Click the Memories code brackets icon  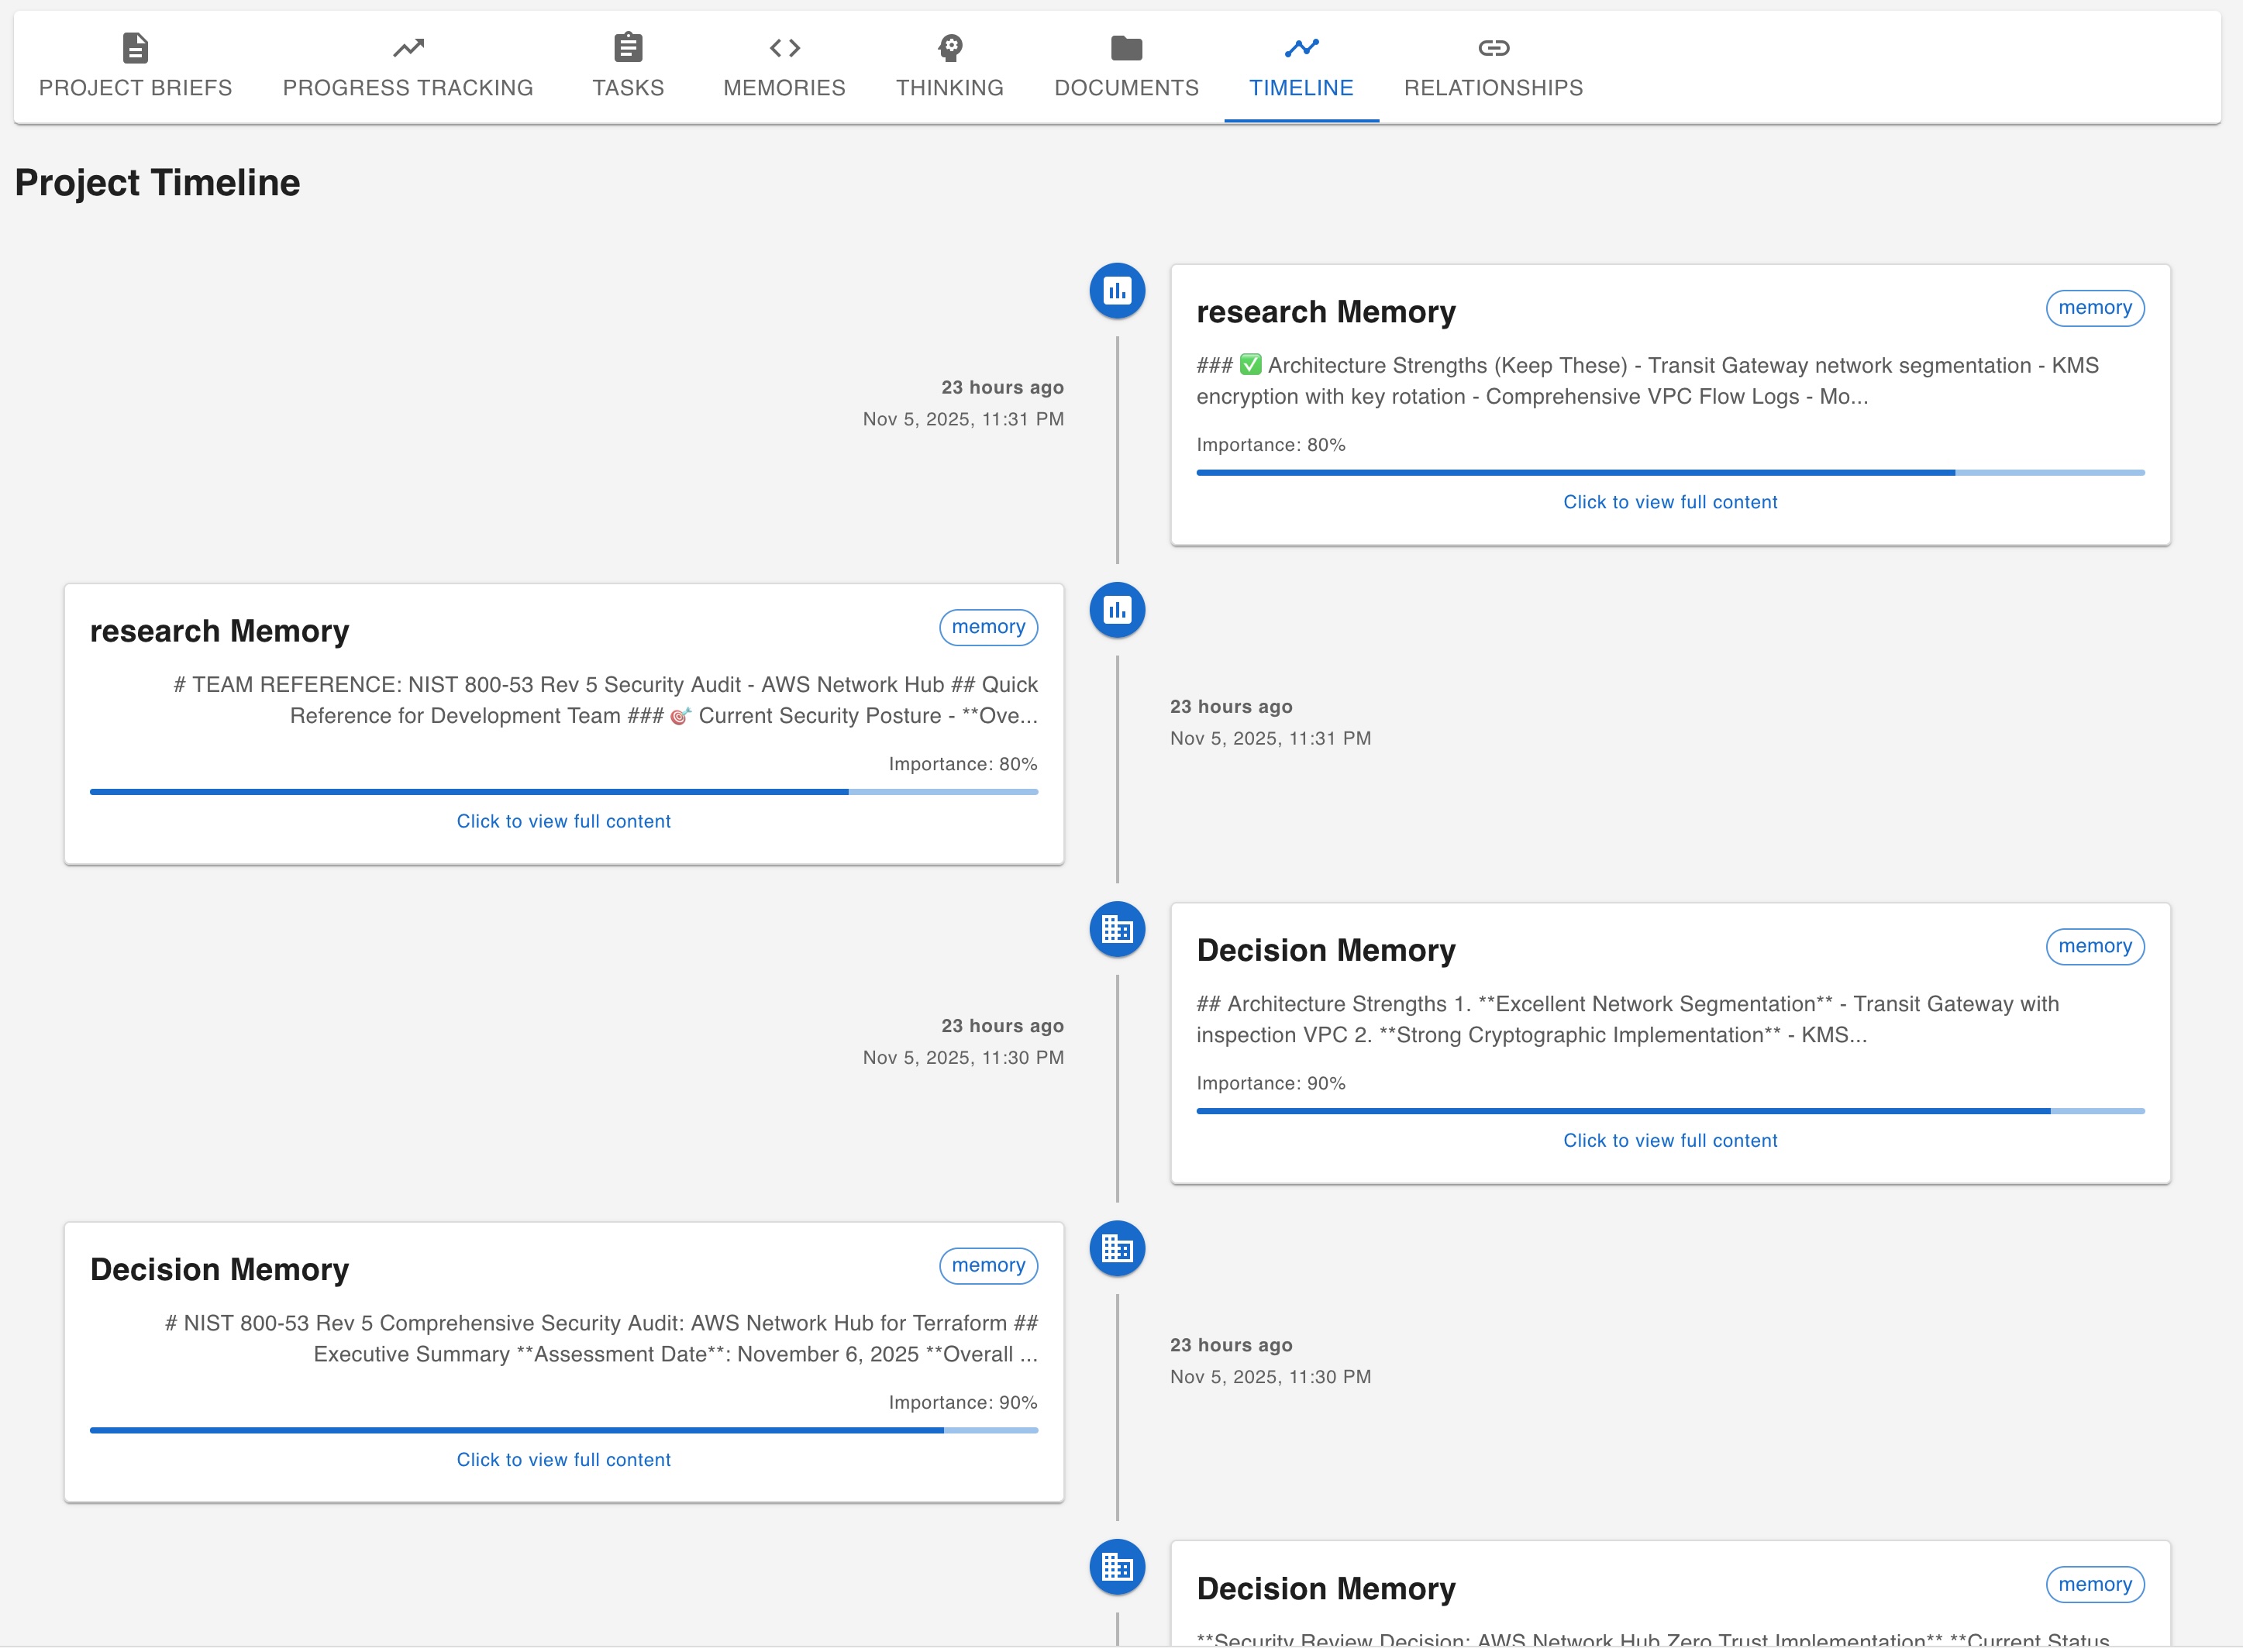pyautogui.click(x=784, y=47)
